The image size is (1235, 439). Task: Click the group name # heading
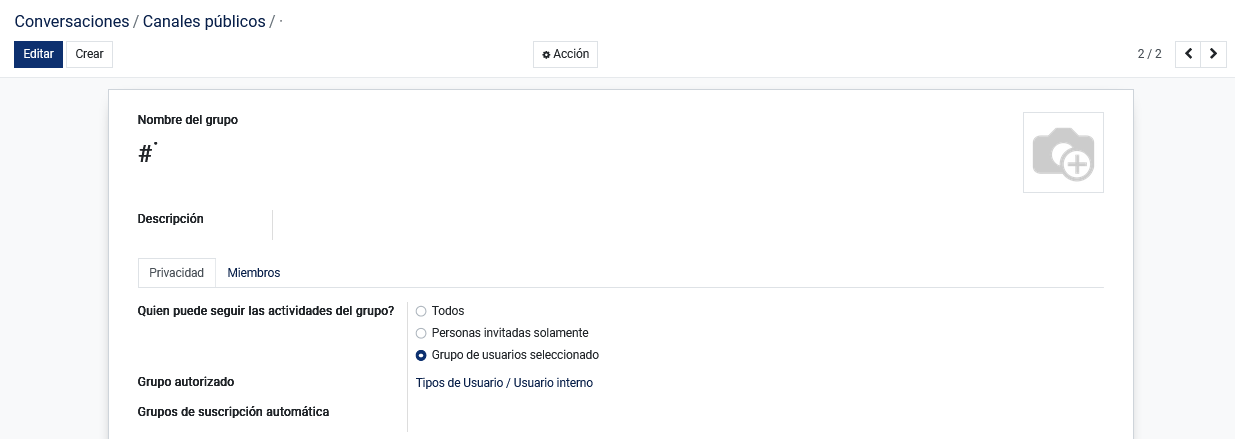pyautogui.click(x=147, y=154)
